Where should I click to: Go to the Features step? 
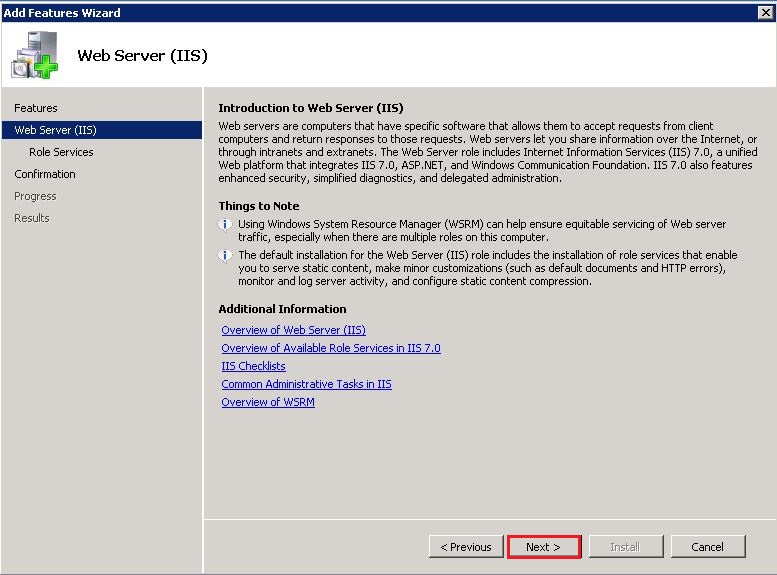click(36, 108)
